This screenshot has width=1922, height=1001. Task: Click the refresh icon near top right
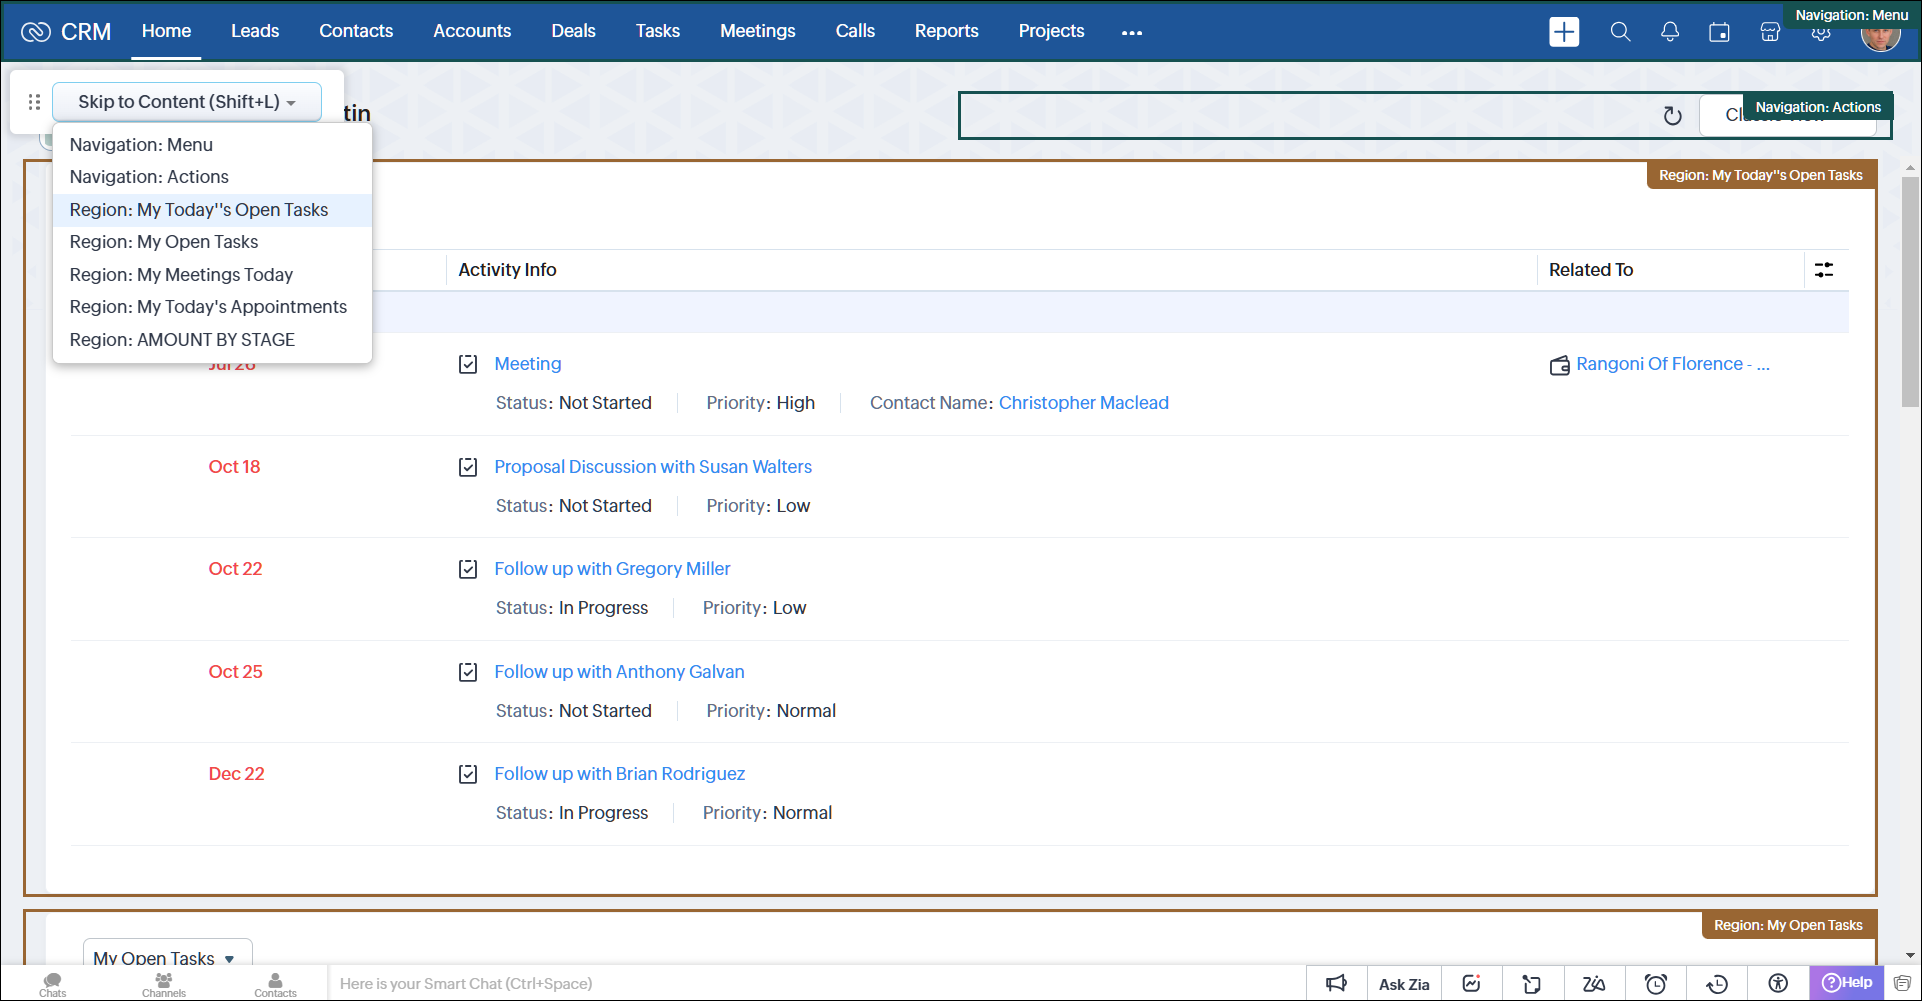pyautogui.click(x=1672, y=116)
